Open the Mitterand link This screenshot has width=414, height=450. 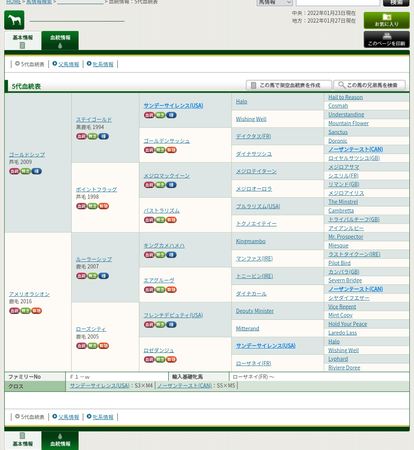247,328
